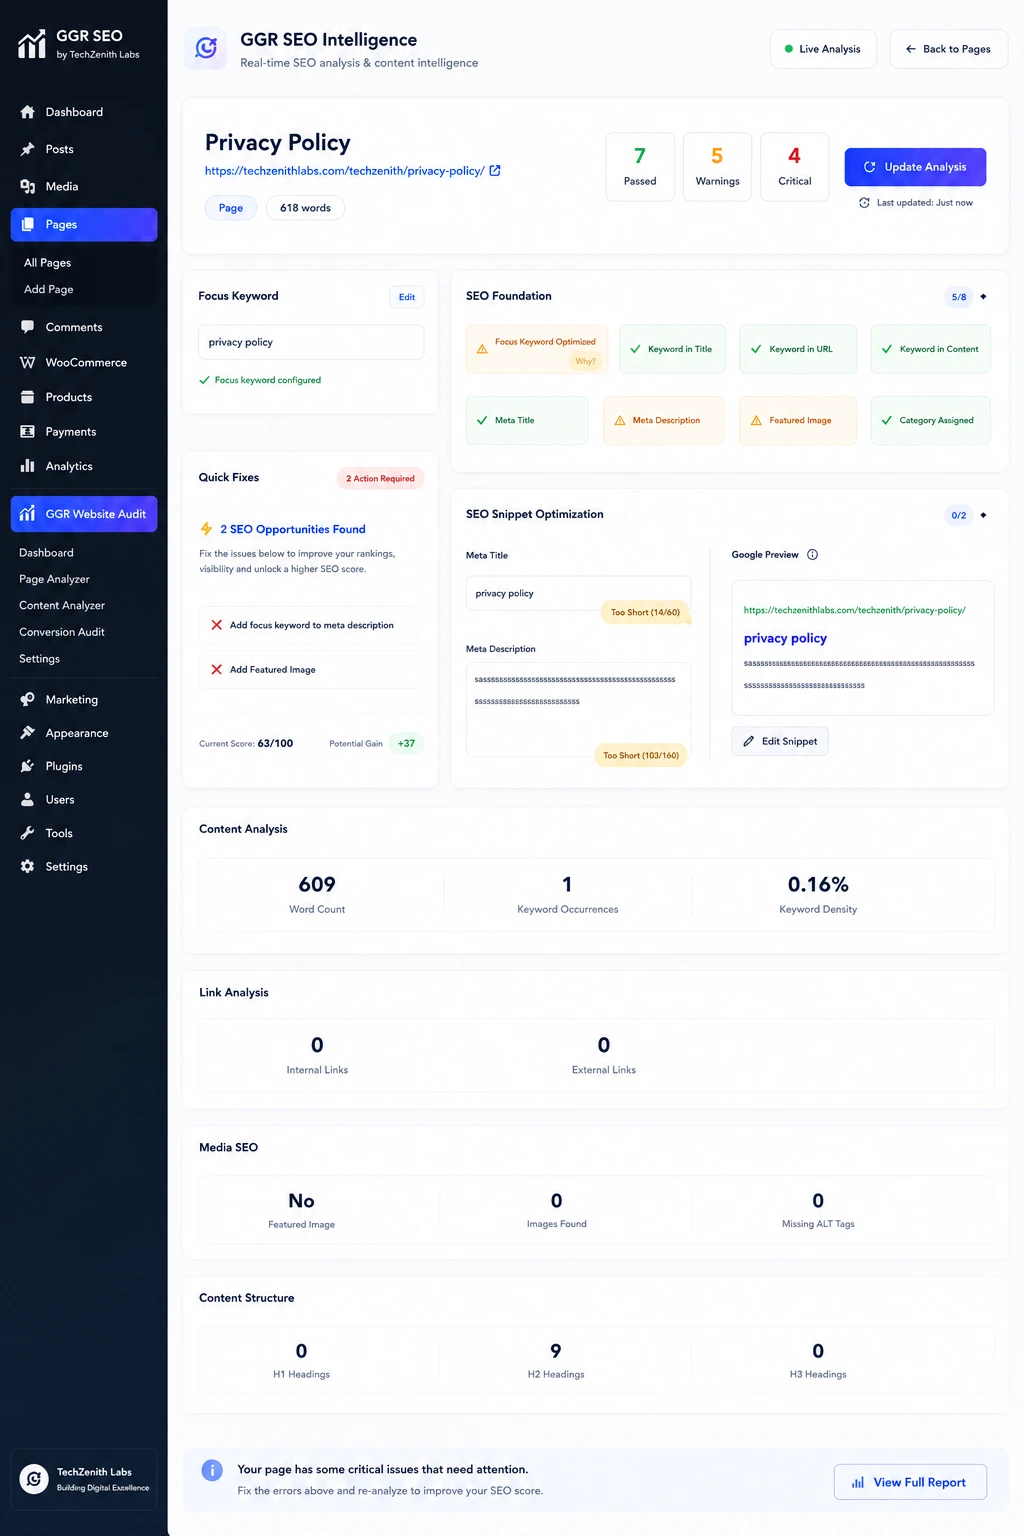Click the Live Analysis button
Screen dimensions: 1024x1536
pyautogui.click(x=823, y=49)
